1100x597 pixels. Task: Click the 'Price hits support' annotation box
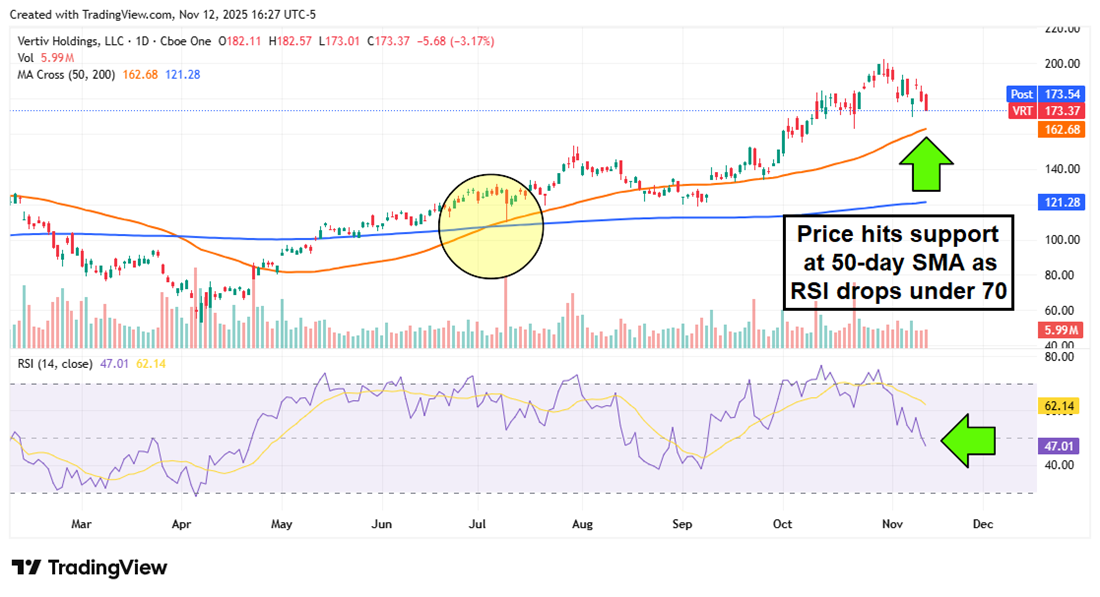point(896,262)
